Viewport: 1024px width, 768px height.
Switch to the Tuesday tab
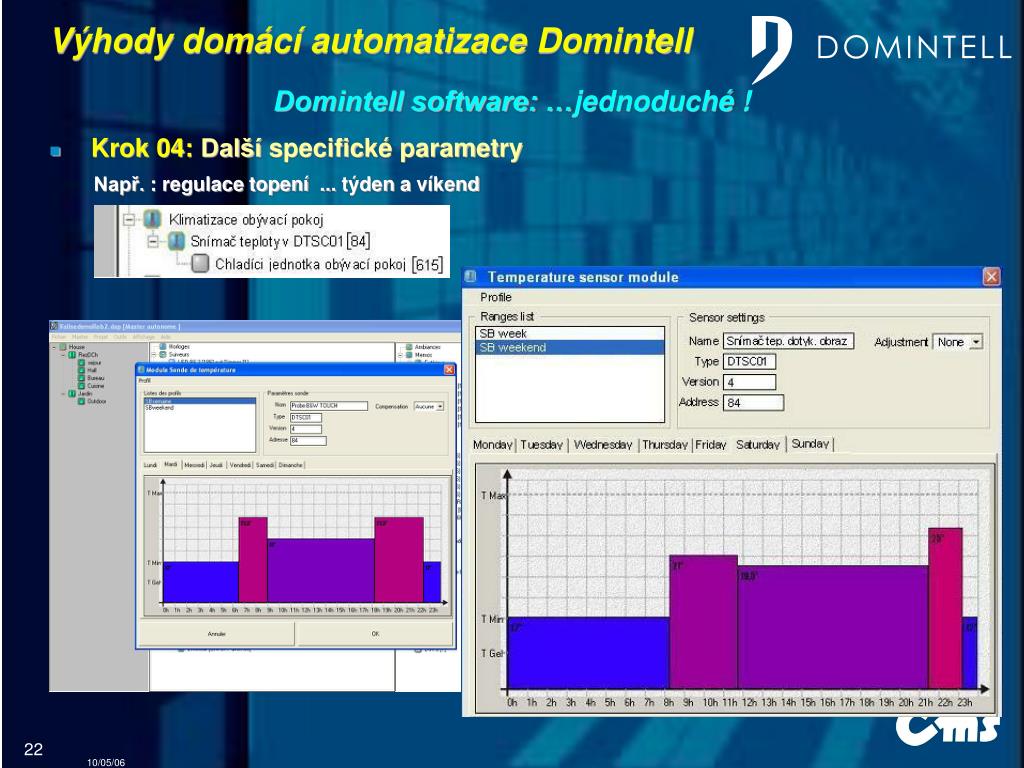click(541, 445)
